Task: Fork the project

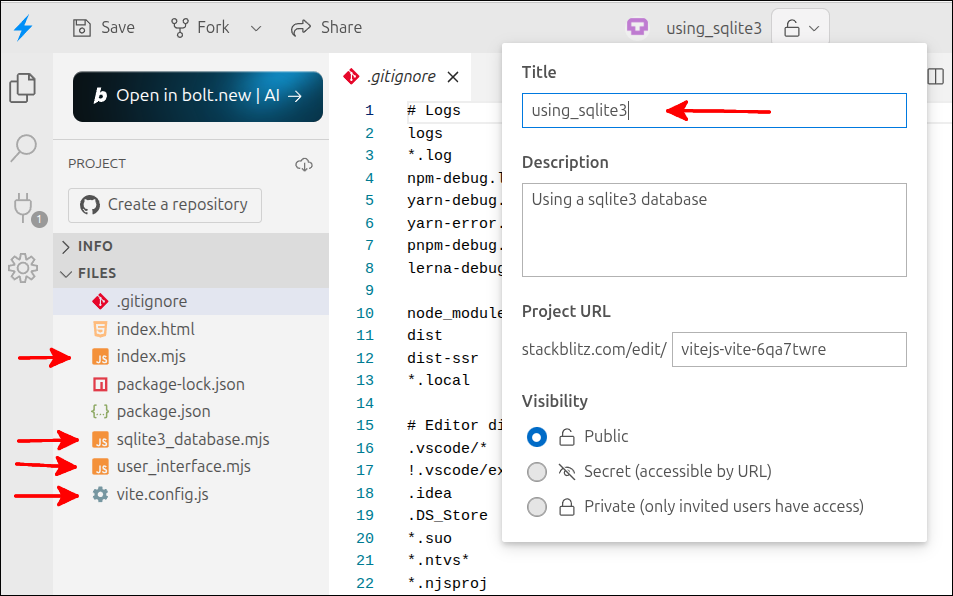Action: (x=199, y=27)
